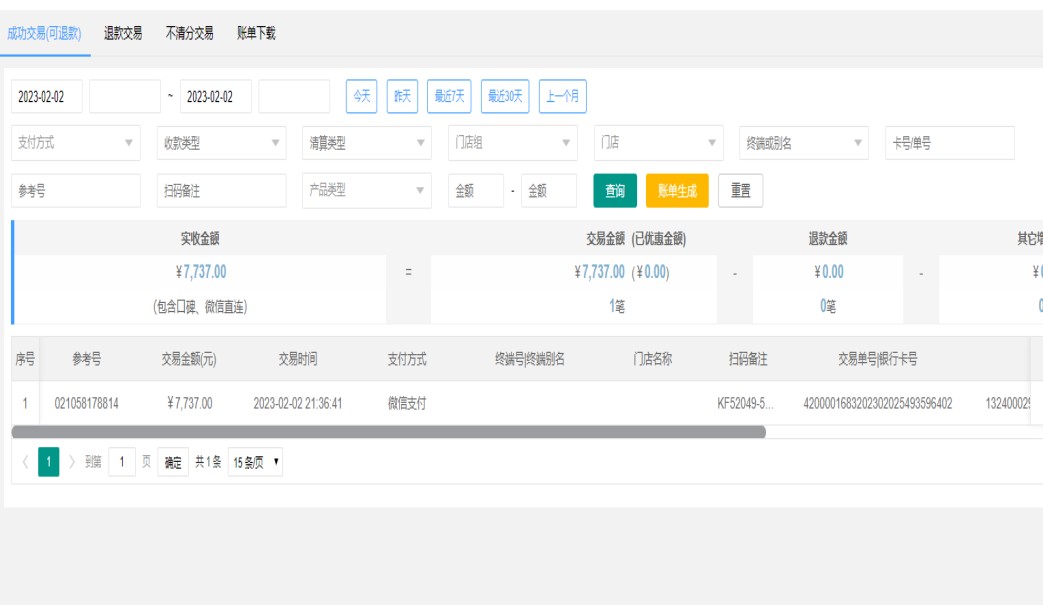1043x605 pixels.
Task: Click the page 1 pagination button
Action: (49, 462)
